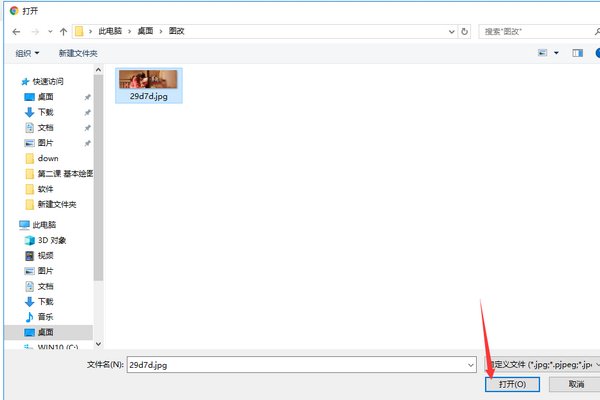The width and height of the screenshot is (600, 400).
Task: Select 音乐 in the navigation pane
Action: point(45,316)
